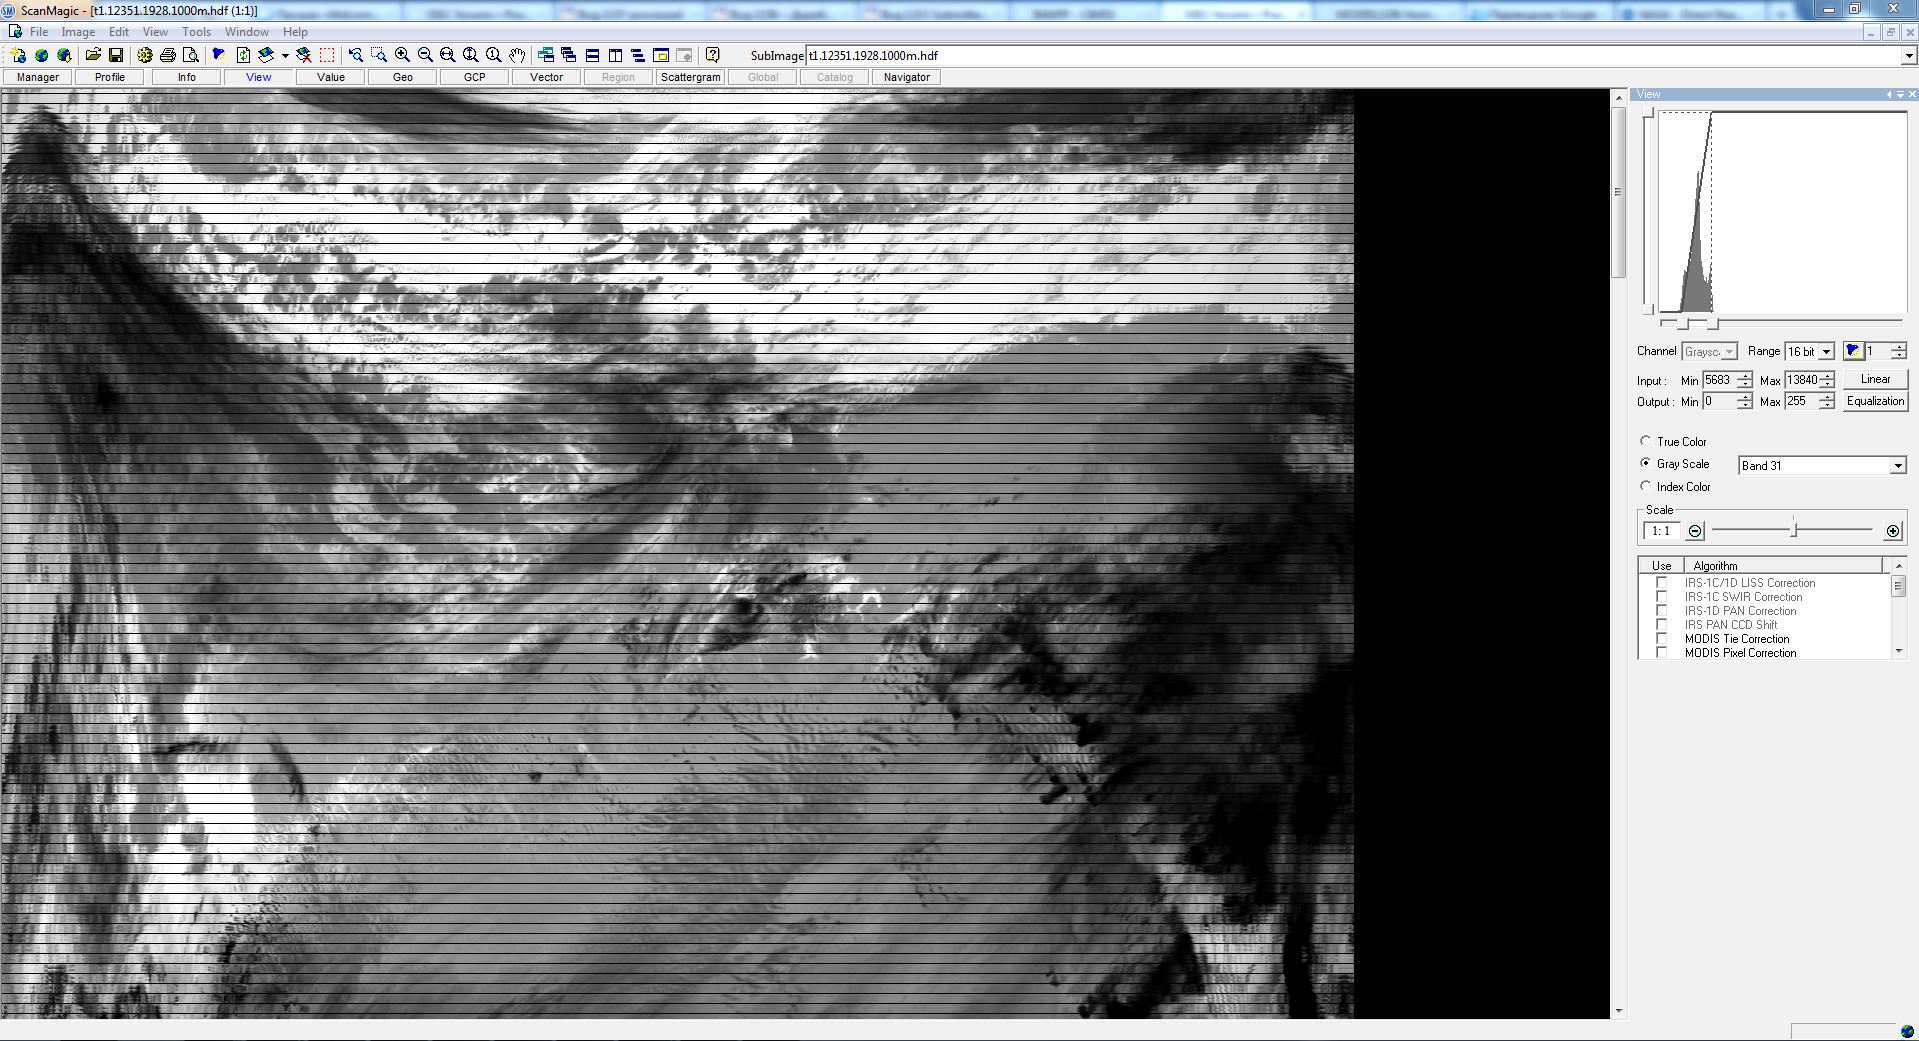The image size is (1919, 1041).
Task: Switch to the Navigator tab
Action: point(907,77)
